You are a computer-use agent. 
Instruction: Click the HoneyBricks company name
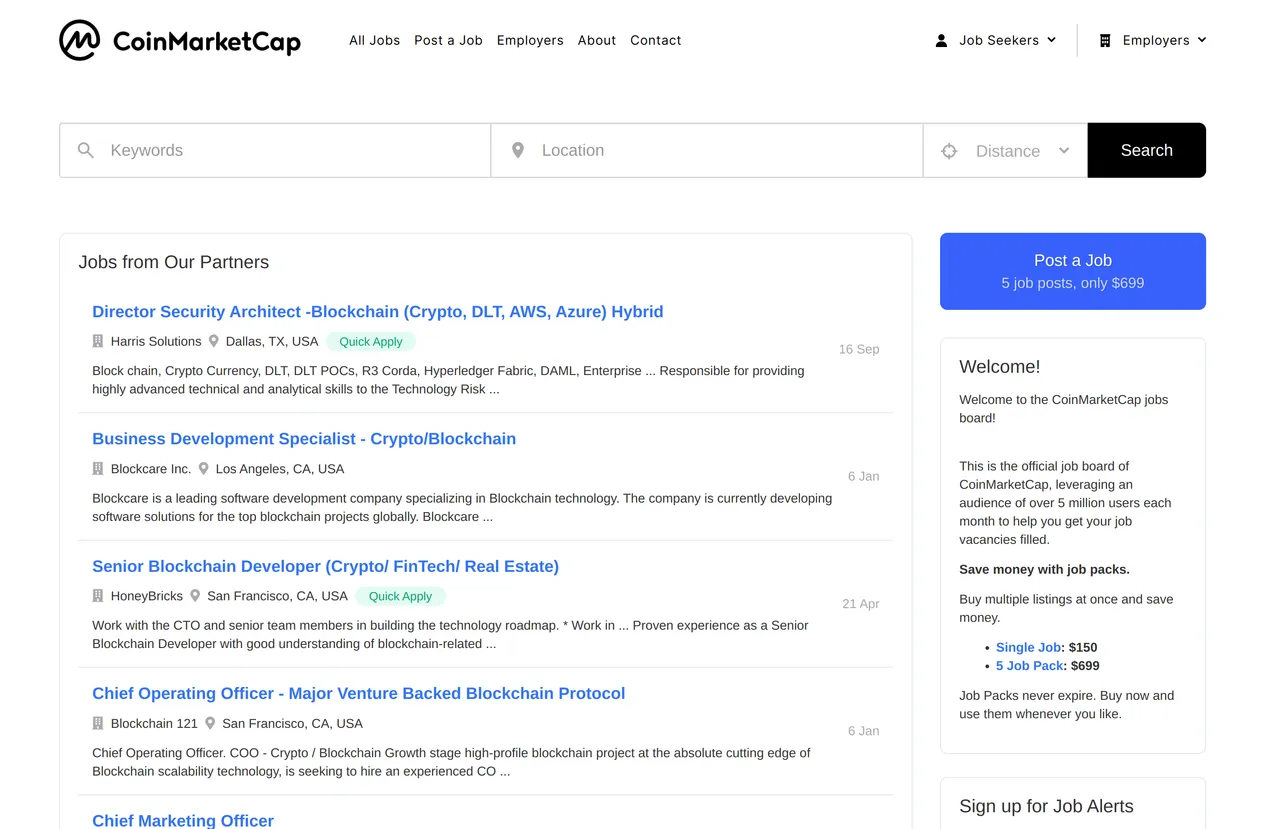[x=147, y=596]
